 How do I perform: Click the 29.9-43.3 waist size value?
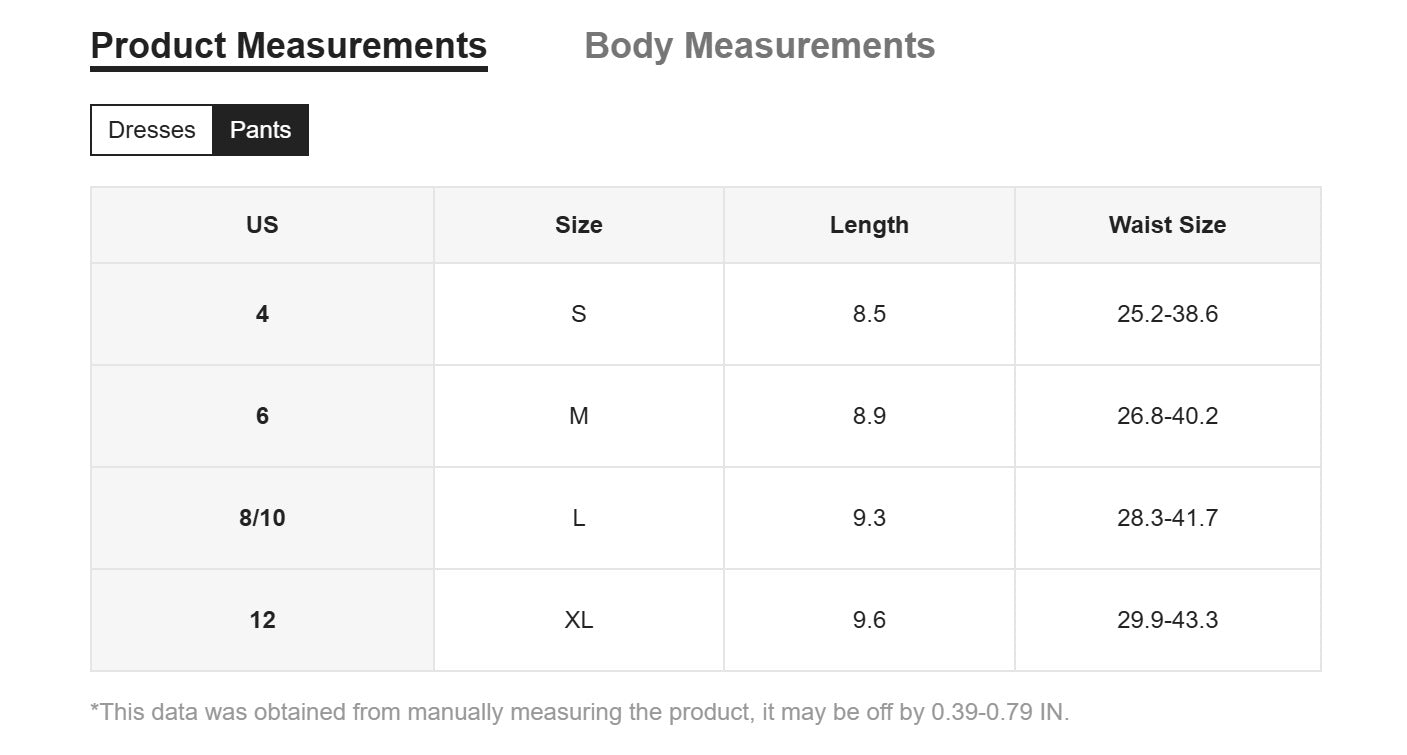[x=1167, y=620]
